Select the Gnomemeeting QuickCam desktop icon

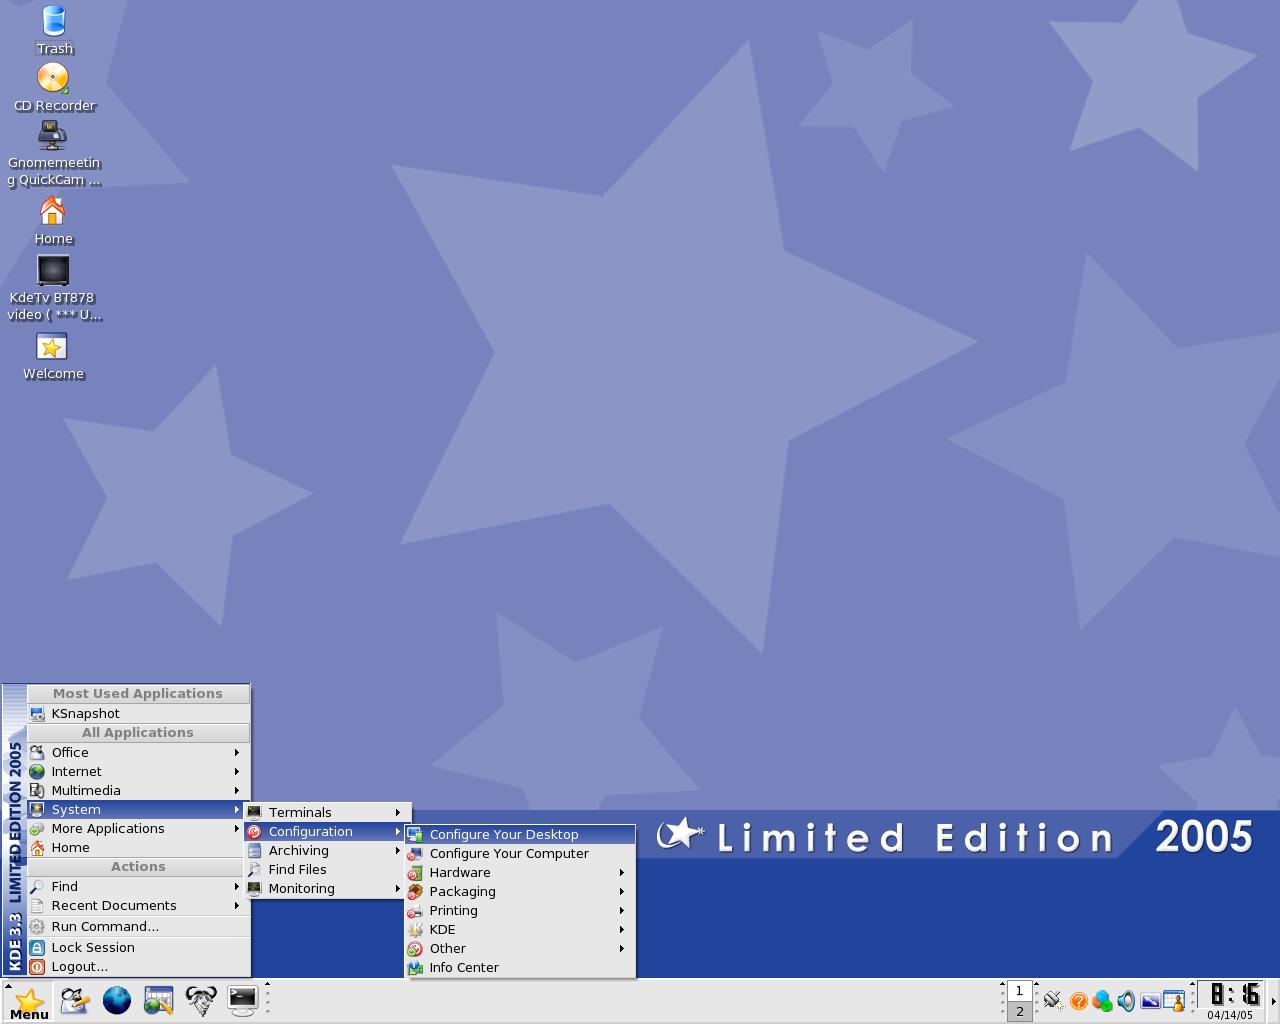click(x=54, y=154)
